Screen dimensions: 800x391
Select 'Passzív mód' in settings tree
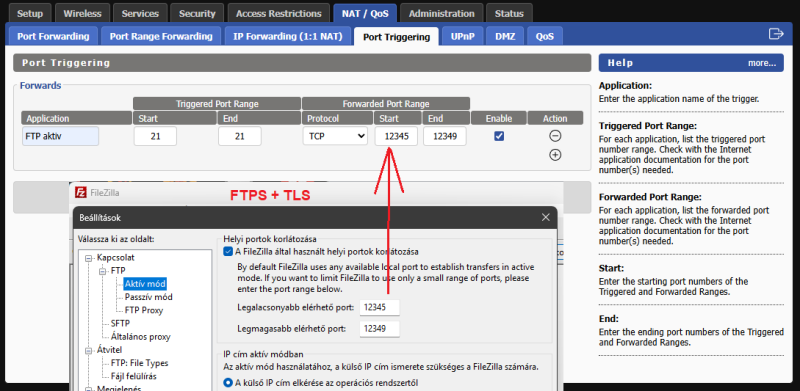coord(148,297)
